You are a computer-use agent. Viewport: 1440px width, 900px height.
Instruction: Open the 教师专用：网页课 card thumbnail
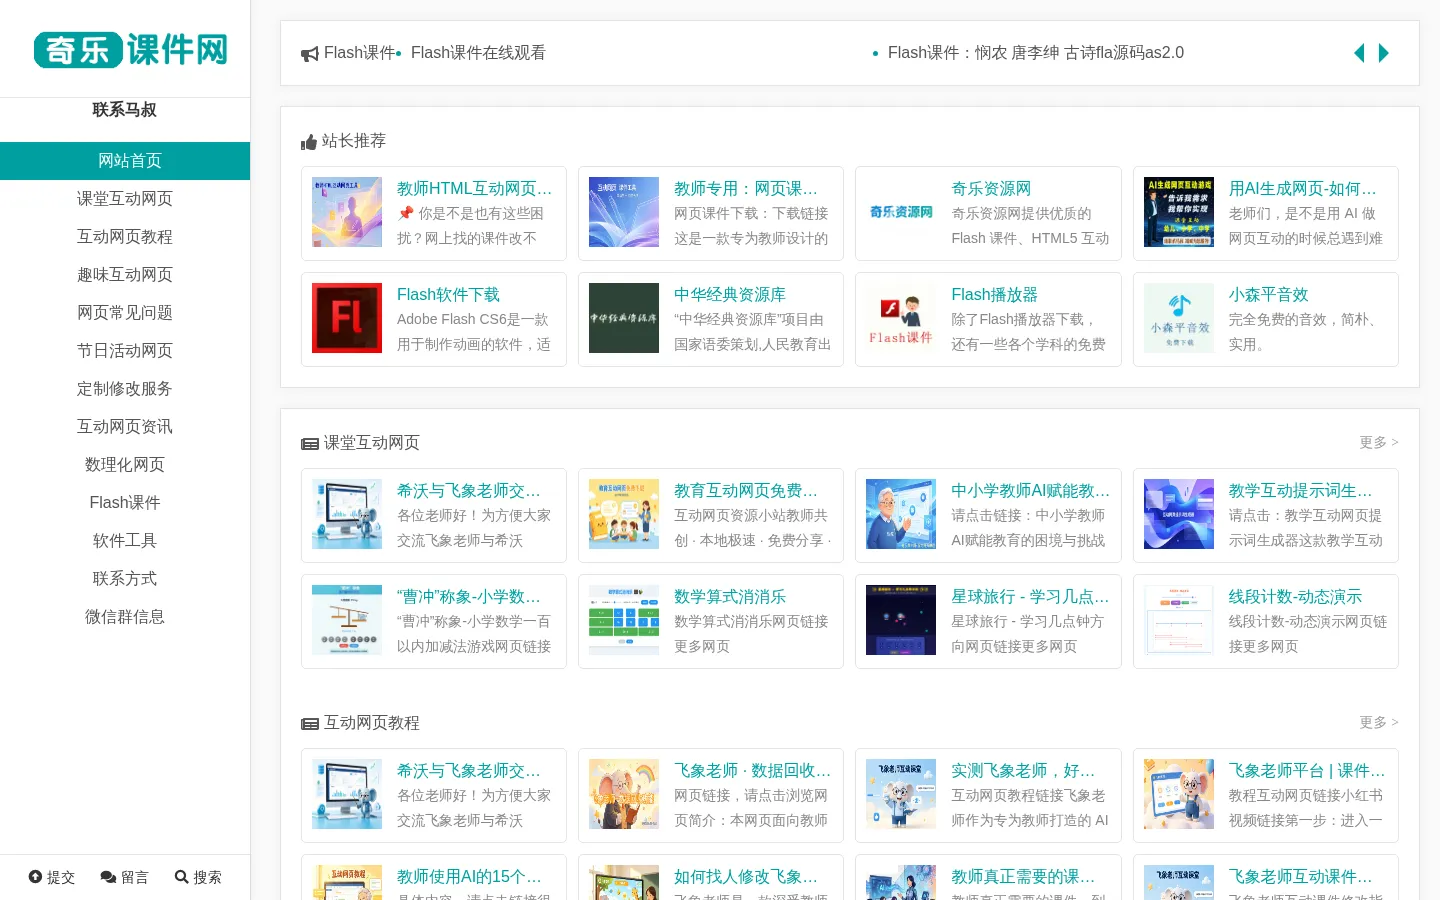pos(624,212)
